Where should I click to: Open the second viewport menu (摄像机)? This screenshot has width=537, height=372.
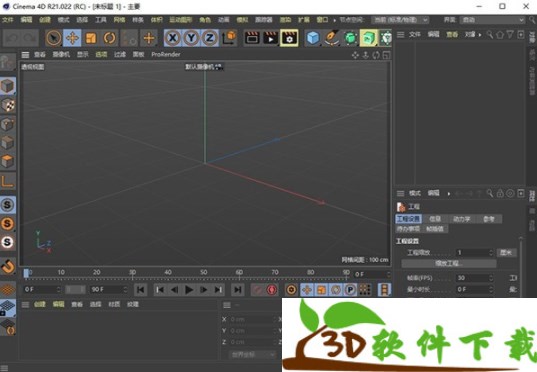[x=61, y=54]
